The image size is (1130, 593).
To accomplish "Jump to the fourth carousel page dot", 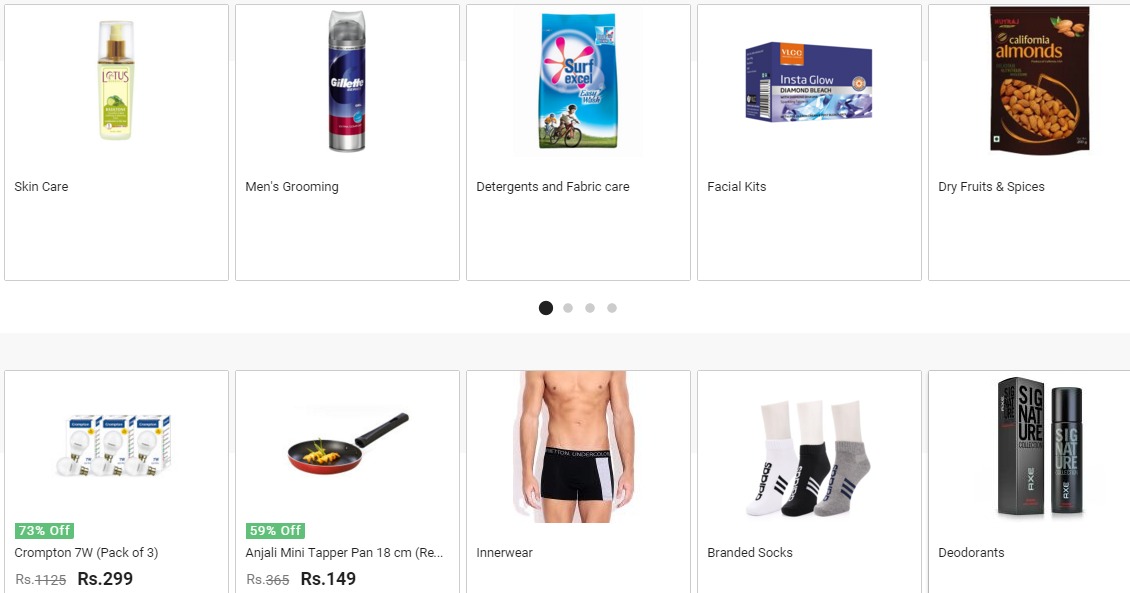I will coord(612,308).
